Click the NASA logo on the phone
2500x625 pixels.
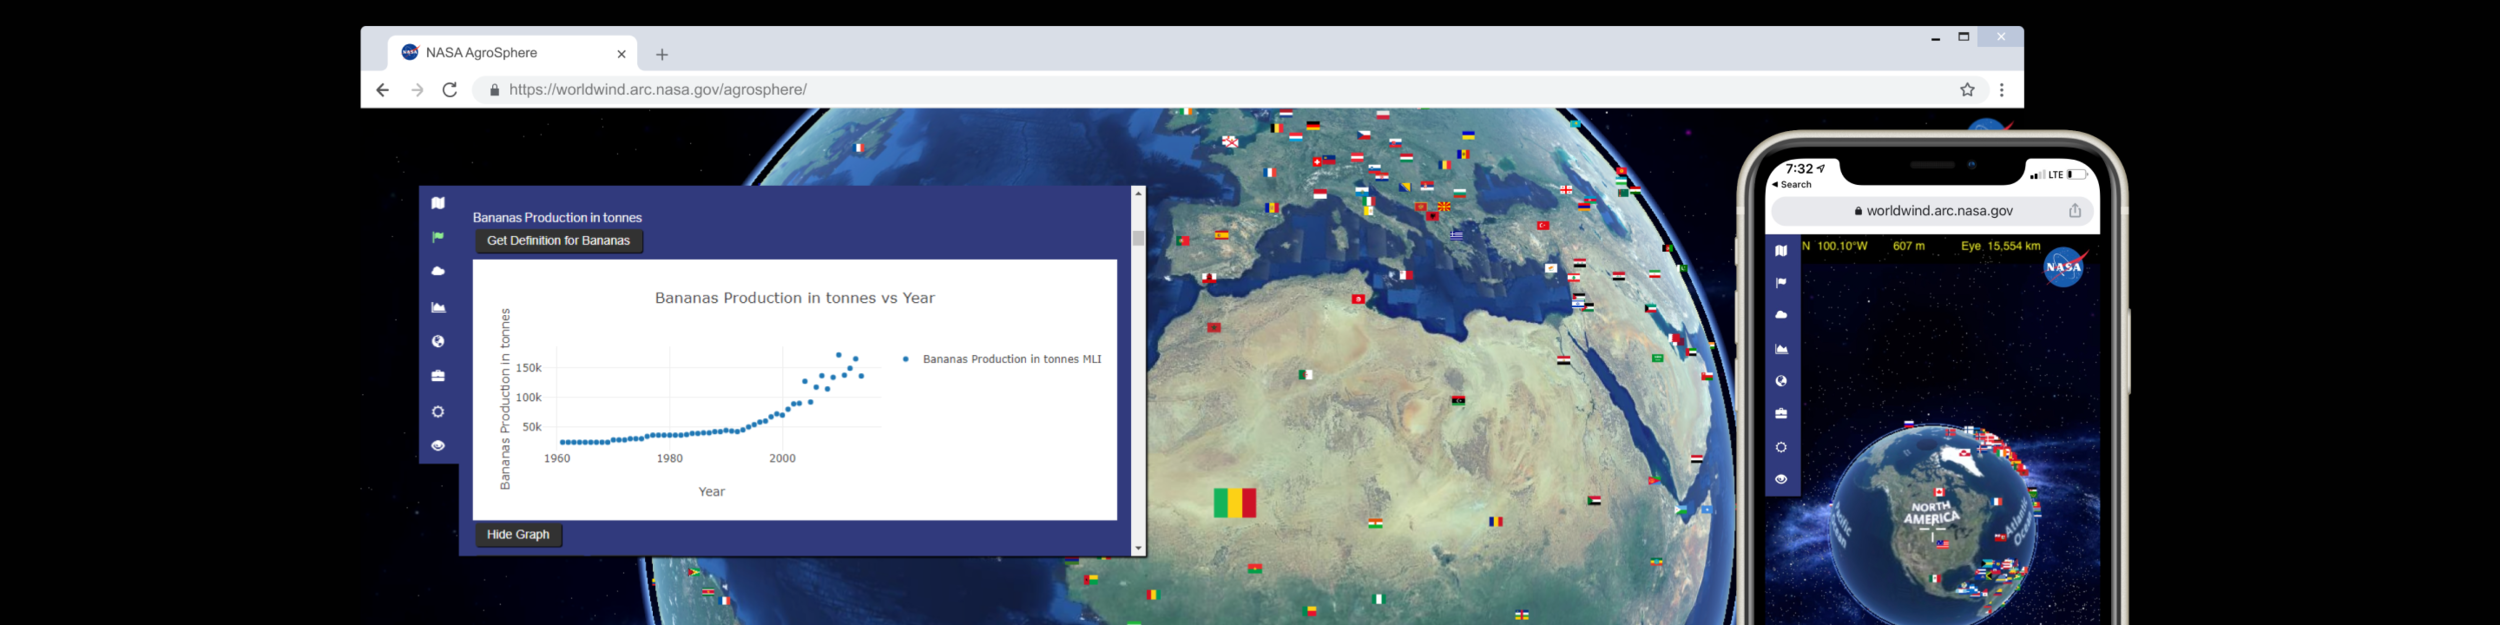pos(2063,267)
